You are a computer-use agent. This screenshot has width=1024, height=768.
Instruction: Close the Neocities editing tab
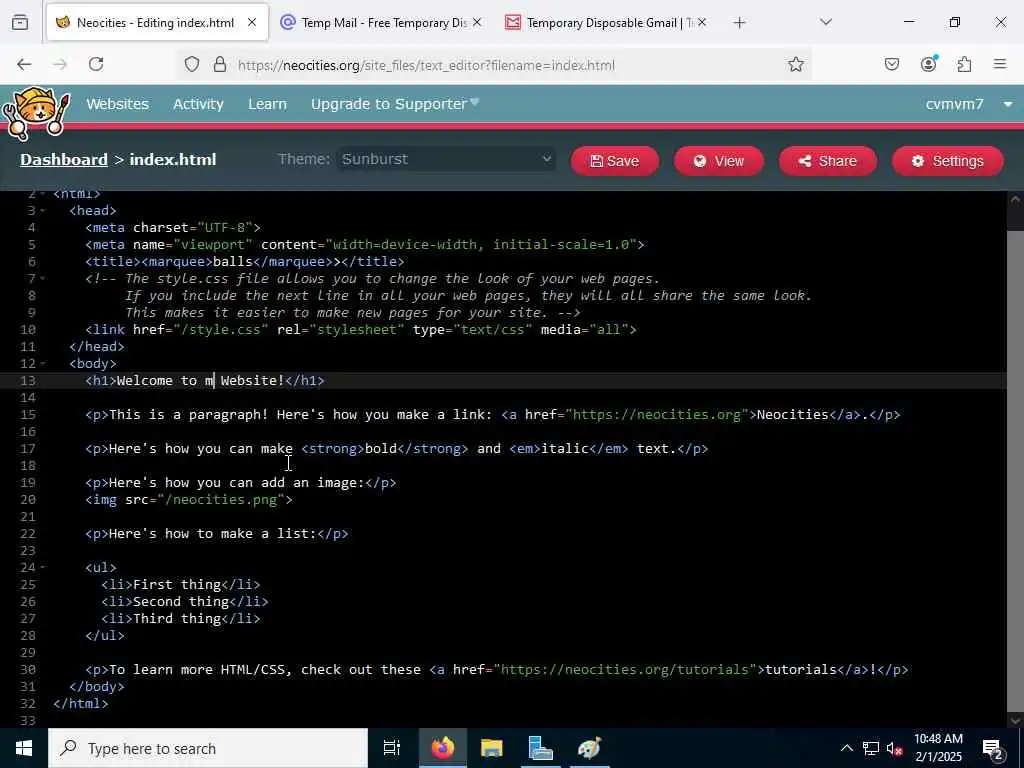pos(251,22)
